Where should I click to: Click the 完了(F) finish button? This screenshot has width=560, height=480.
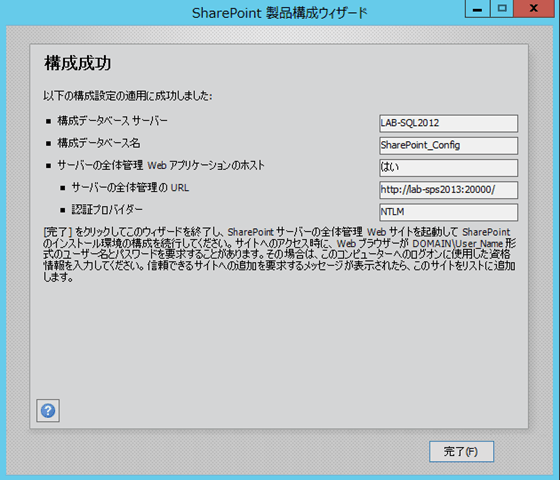point(461,451)
